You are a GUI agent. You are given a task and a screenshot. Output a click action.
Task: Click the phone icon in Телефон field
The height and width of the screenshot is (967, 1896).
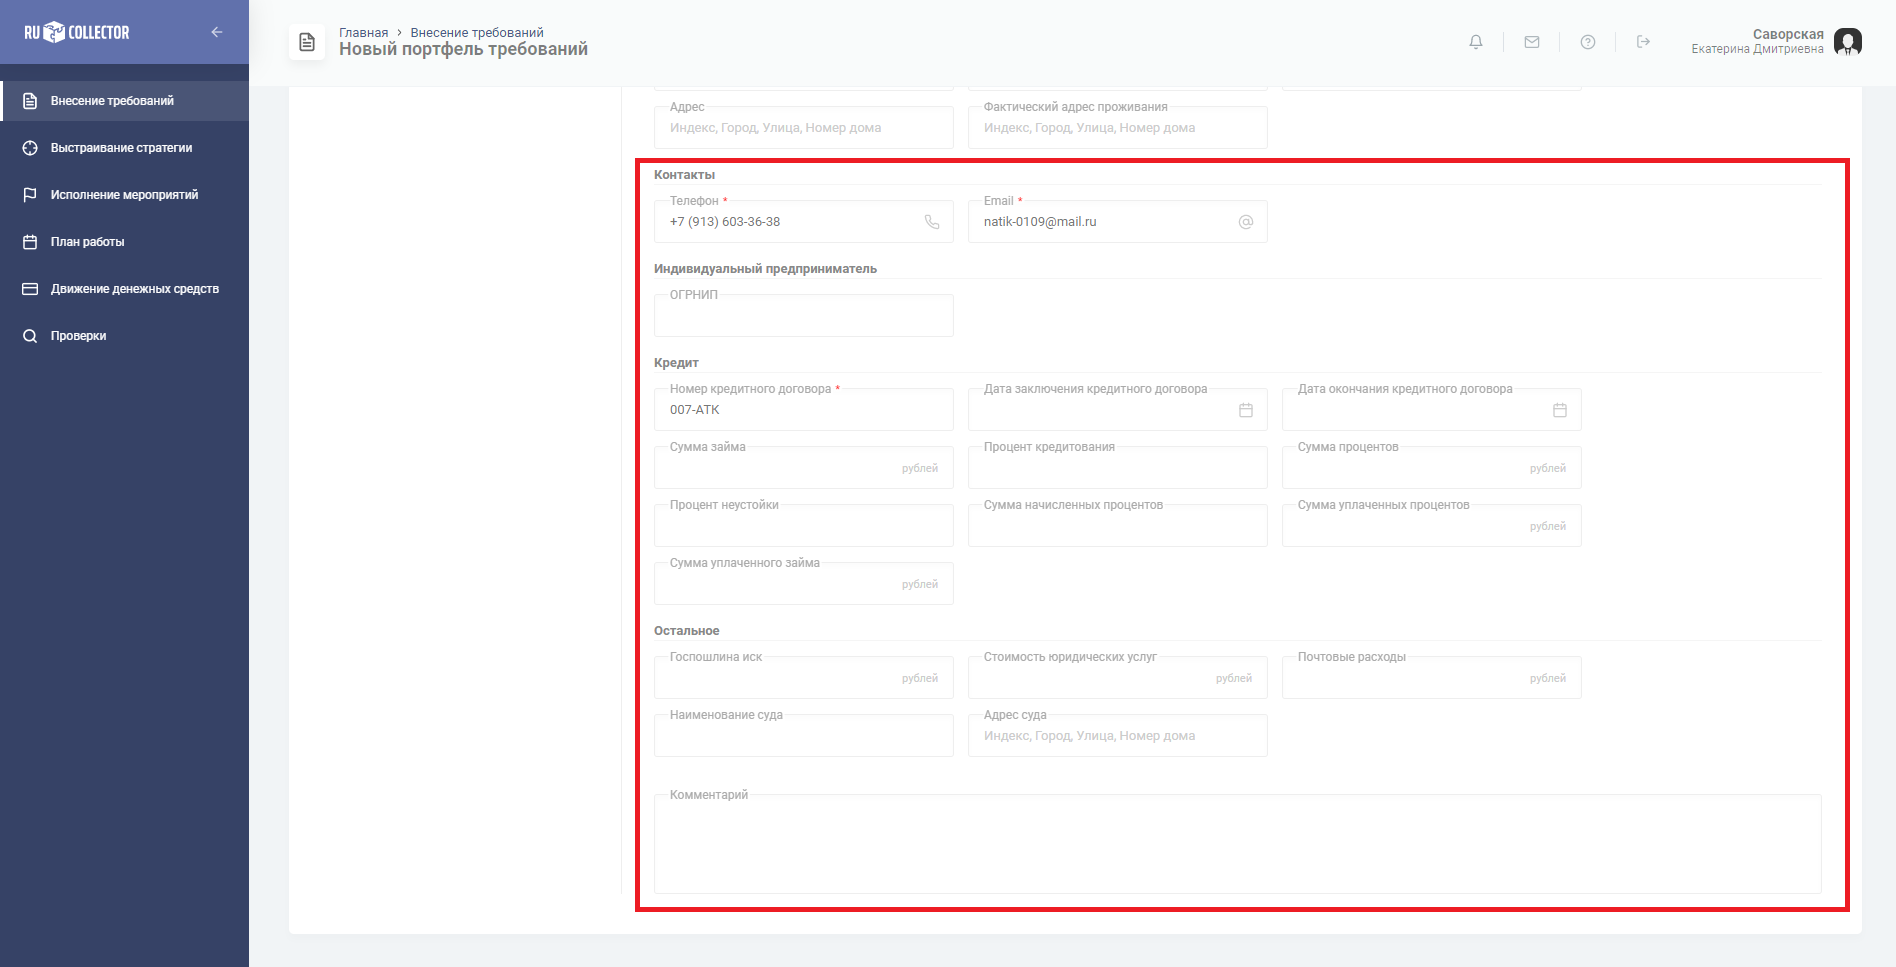coord(932,222)
